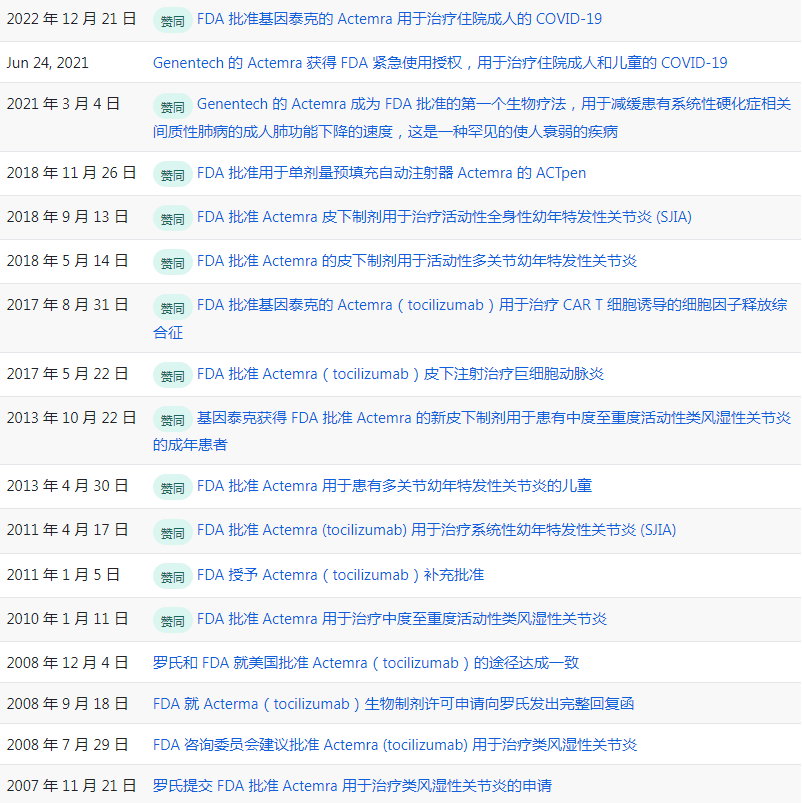Open the Actemra CAR T cytokine release syndrome link
Viewport: 802px width, 803px height.
pos(470,319)
